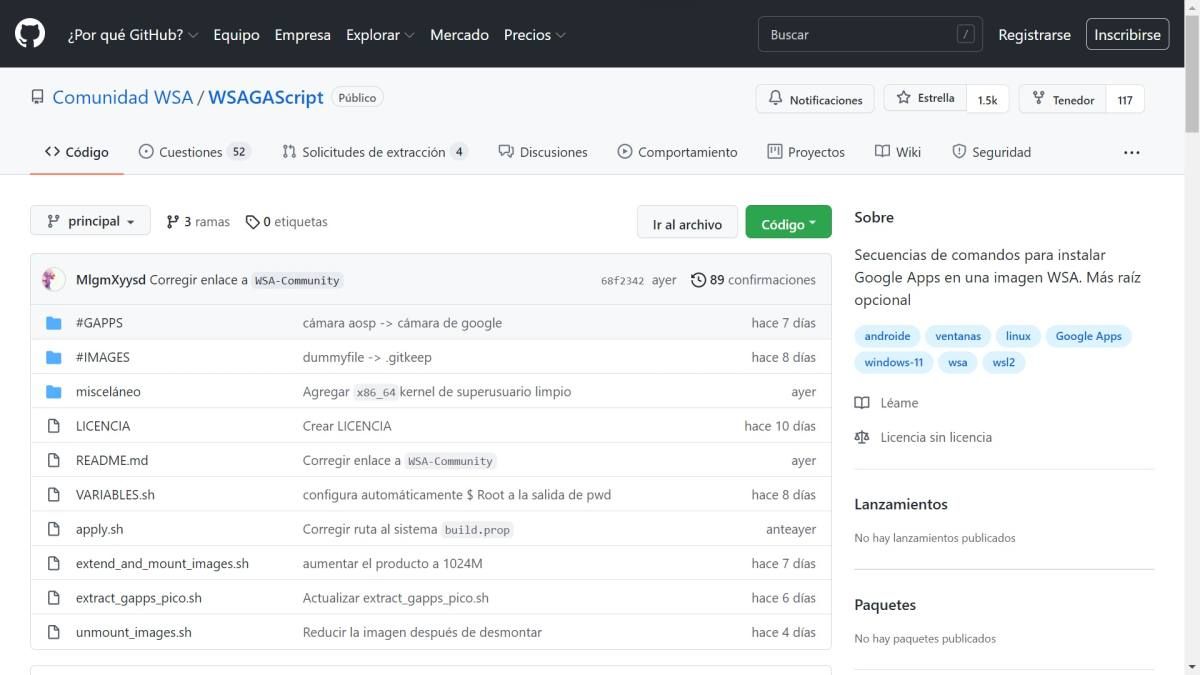Click the 117 forks count
This screenshot has height=675, width=1200.
tap(1125, 99)
